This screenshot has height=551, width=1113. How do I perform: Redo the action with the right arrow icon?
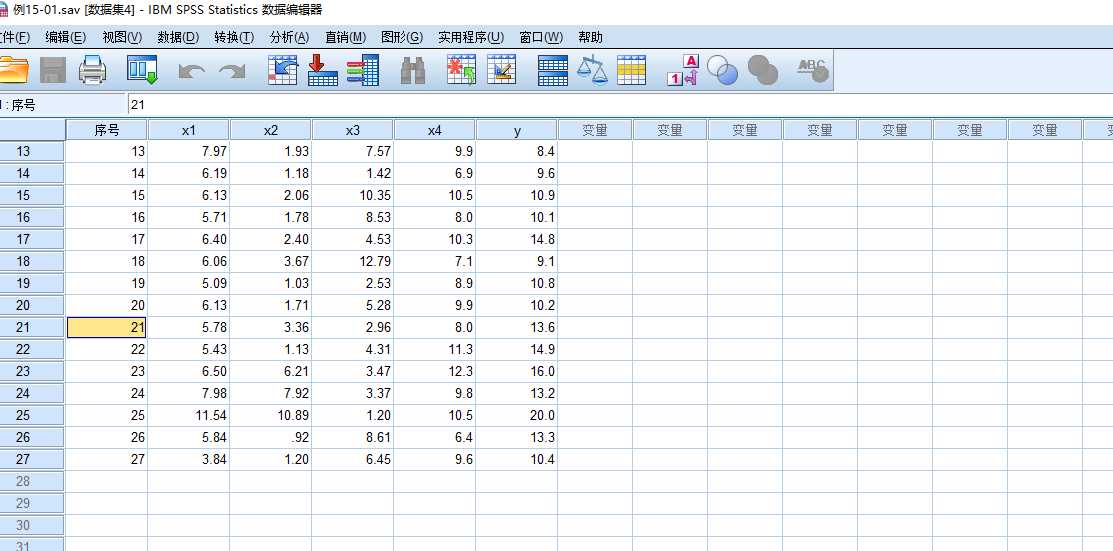click(x=231, y=71)
